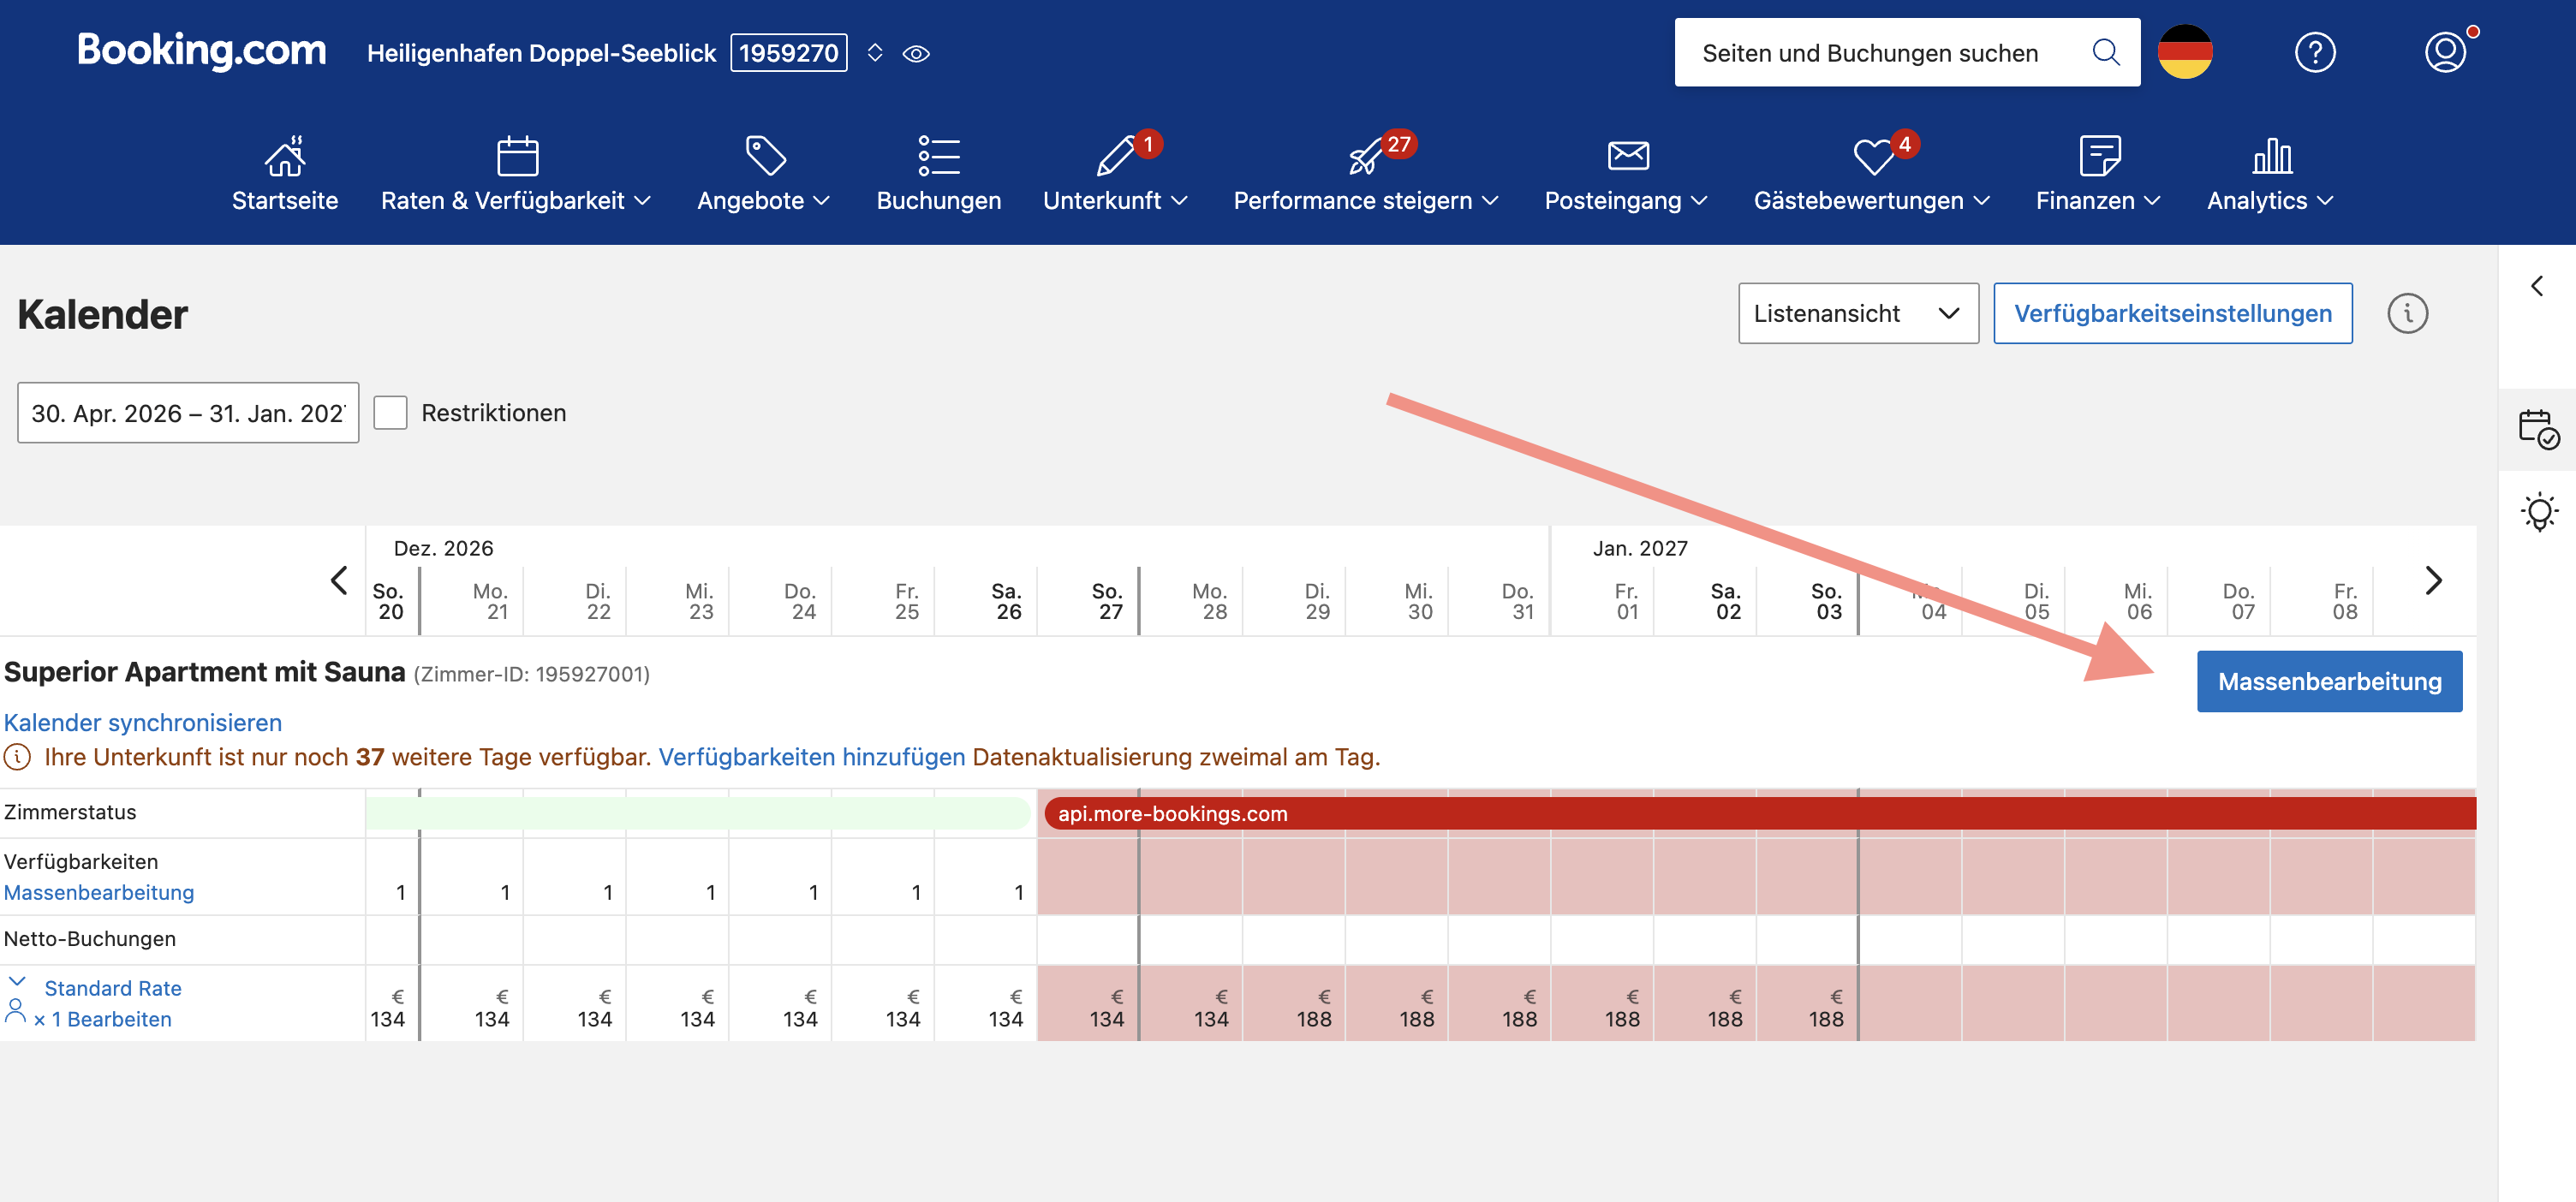
Task: Expand the Angebote menu
Action: [x=764, y=200]
